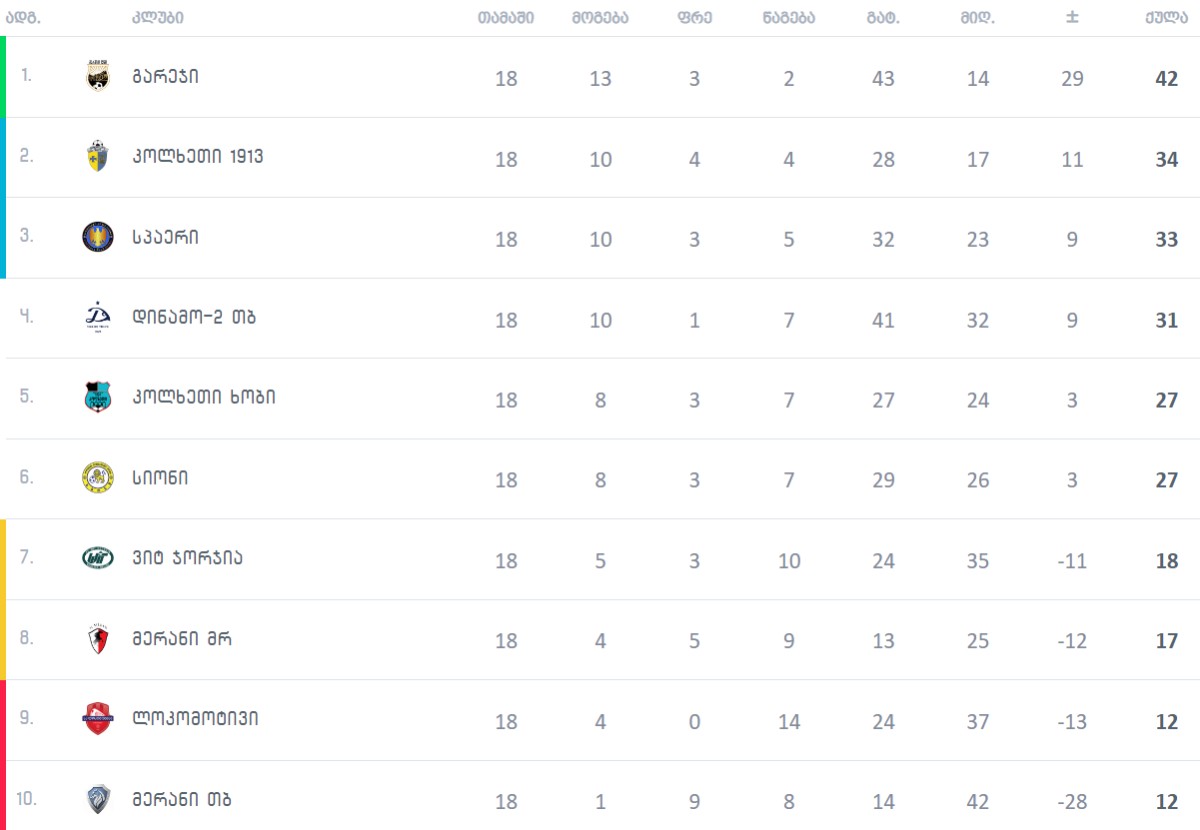Screen dimensions: 1200x830
Task: Open the მერანი თბ club crest
Action: tap(97, 799)
